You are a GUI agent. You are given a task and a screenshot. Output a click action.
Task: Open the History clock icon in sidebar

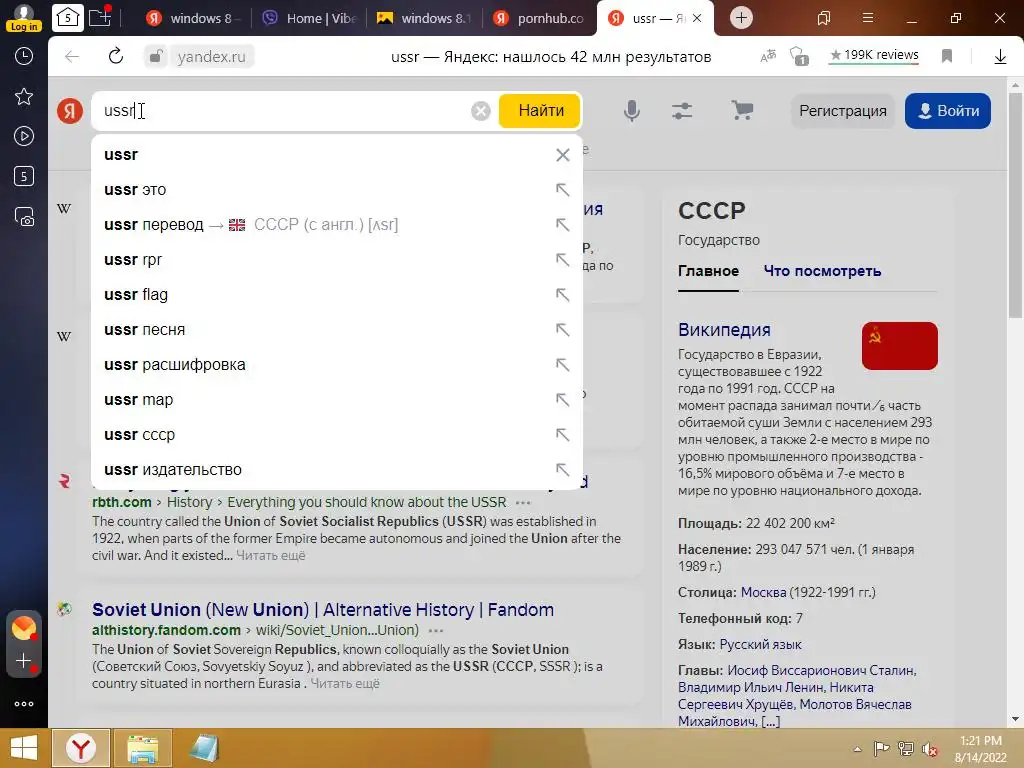(24, 57)
